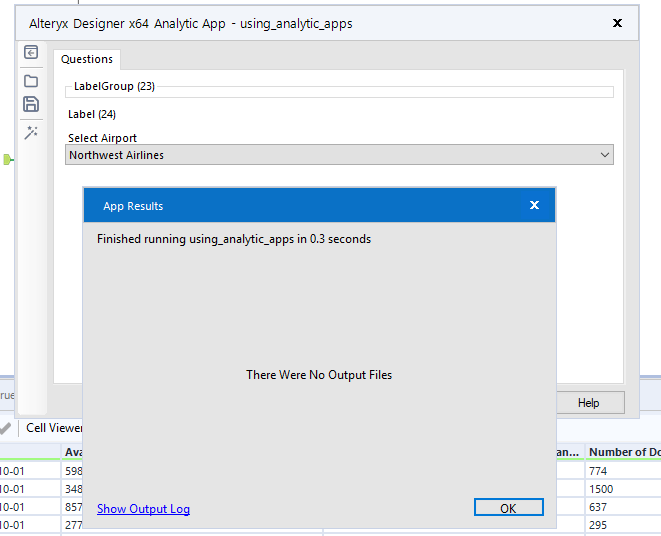This screenshot has width=661, height=536.
Task: Confirm results with the OK button
Action: click(x=508, y=507)
